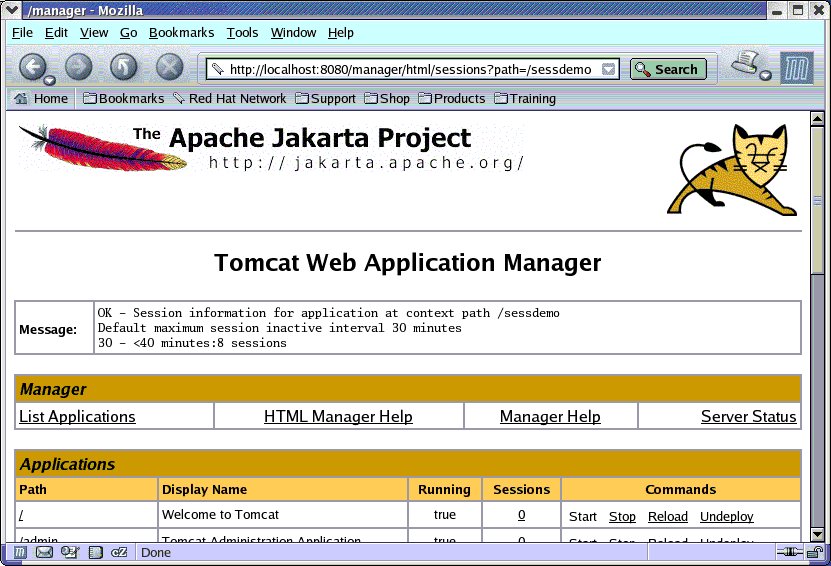Toggle the online/offline plug icon
This screenshot has width=831, height=566.
click(789, 553)
